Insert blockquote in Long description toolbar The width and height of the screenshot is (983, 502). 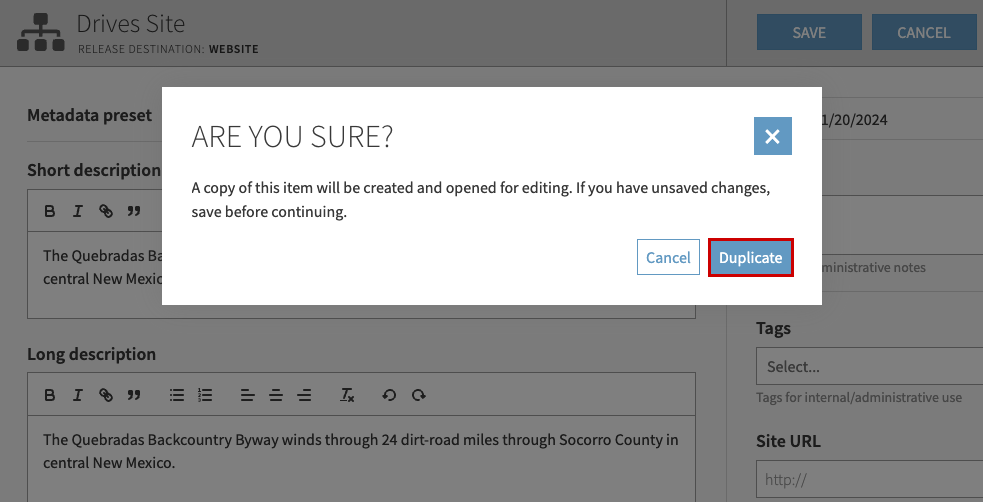134,395
